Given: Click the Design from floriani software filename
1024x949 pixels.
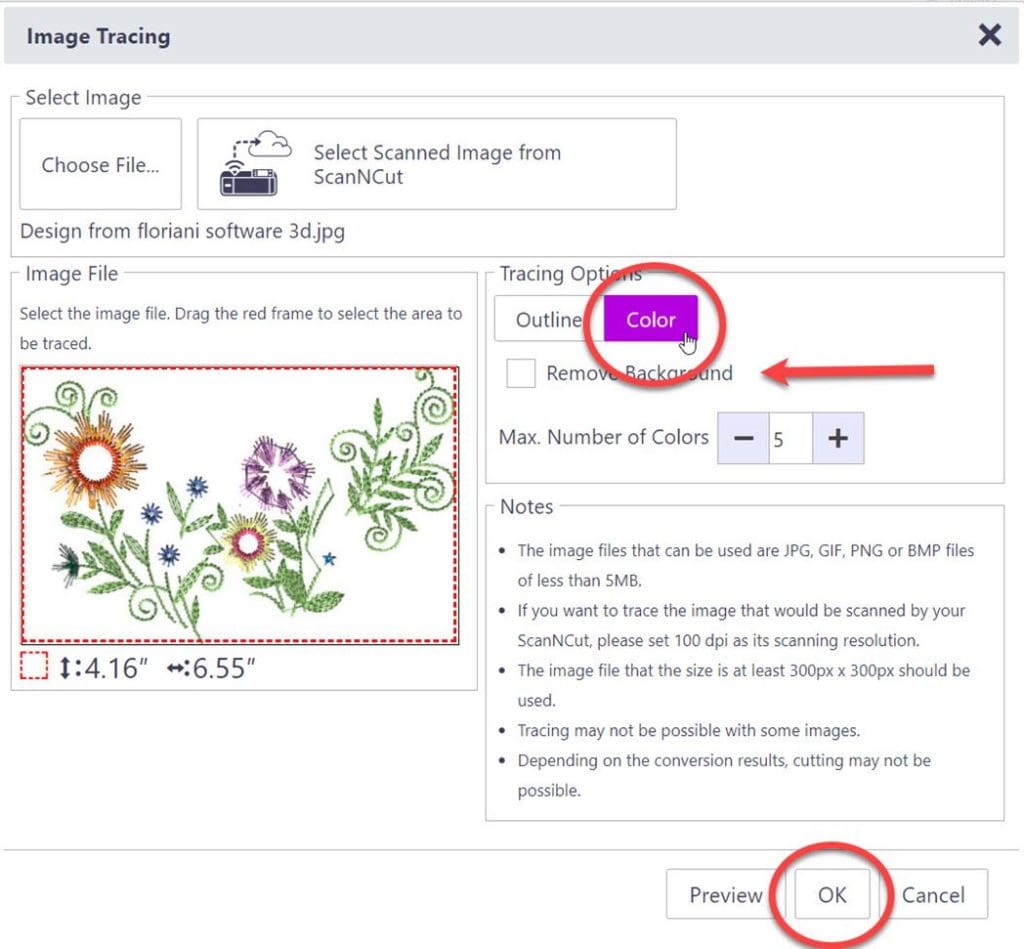Looking at the screenshot, I should click(x=184, y=231).
